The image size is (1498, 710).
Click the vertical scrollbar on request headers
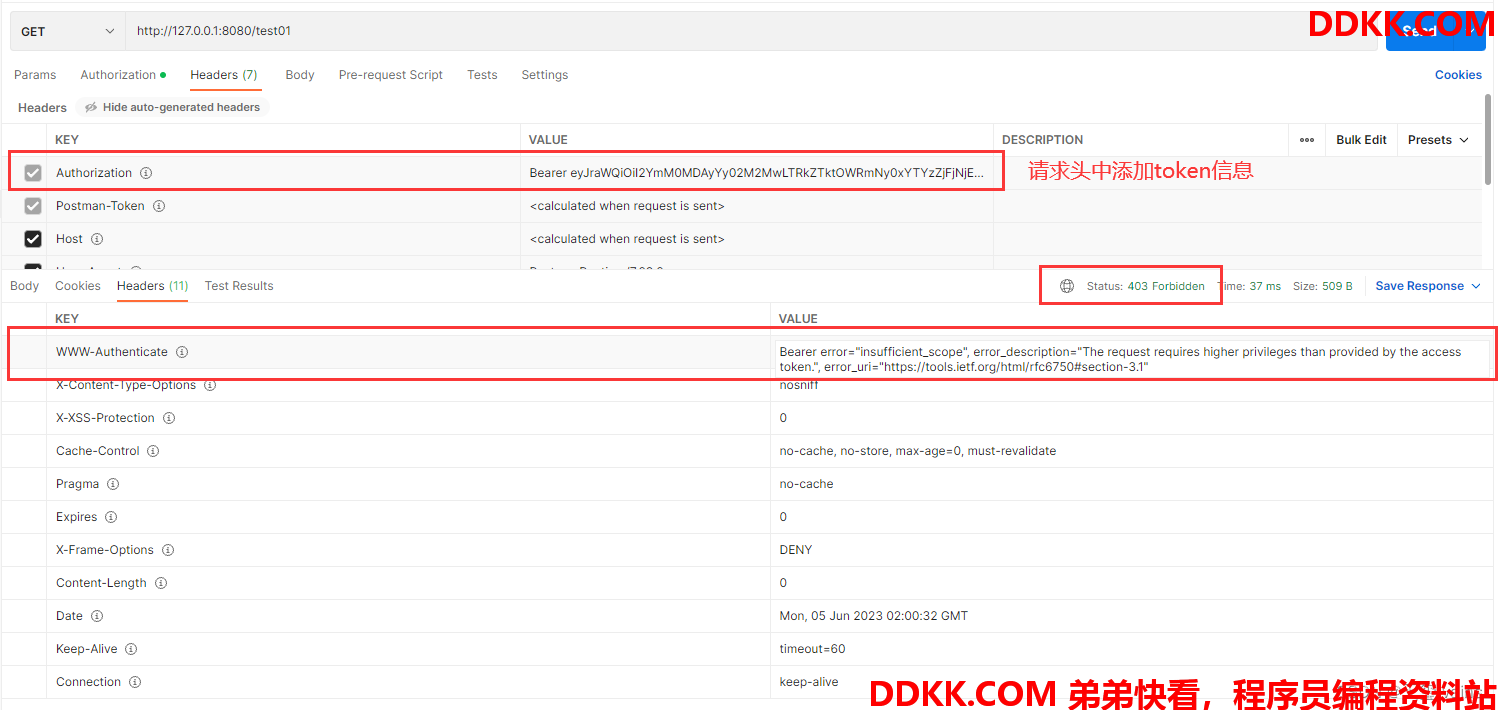click(x=1490, y=140)
